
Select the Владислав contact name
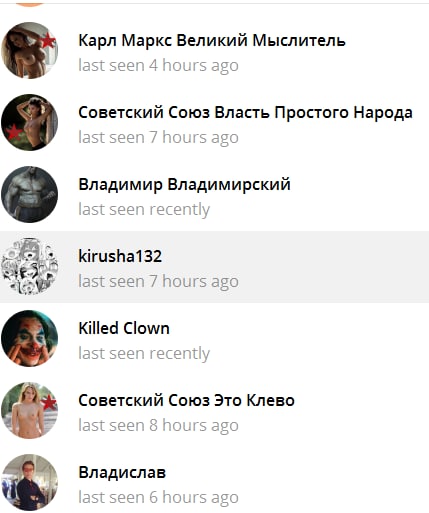tap(122, 473)
